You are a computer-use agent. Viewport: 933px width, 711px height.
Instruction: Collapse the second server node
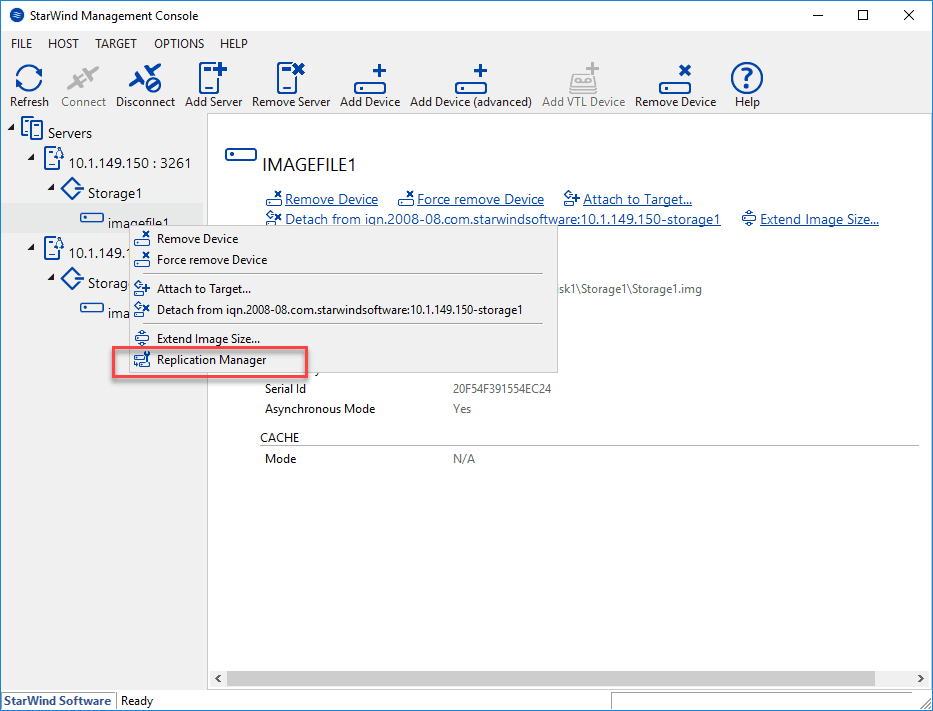point(32,246)
